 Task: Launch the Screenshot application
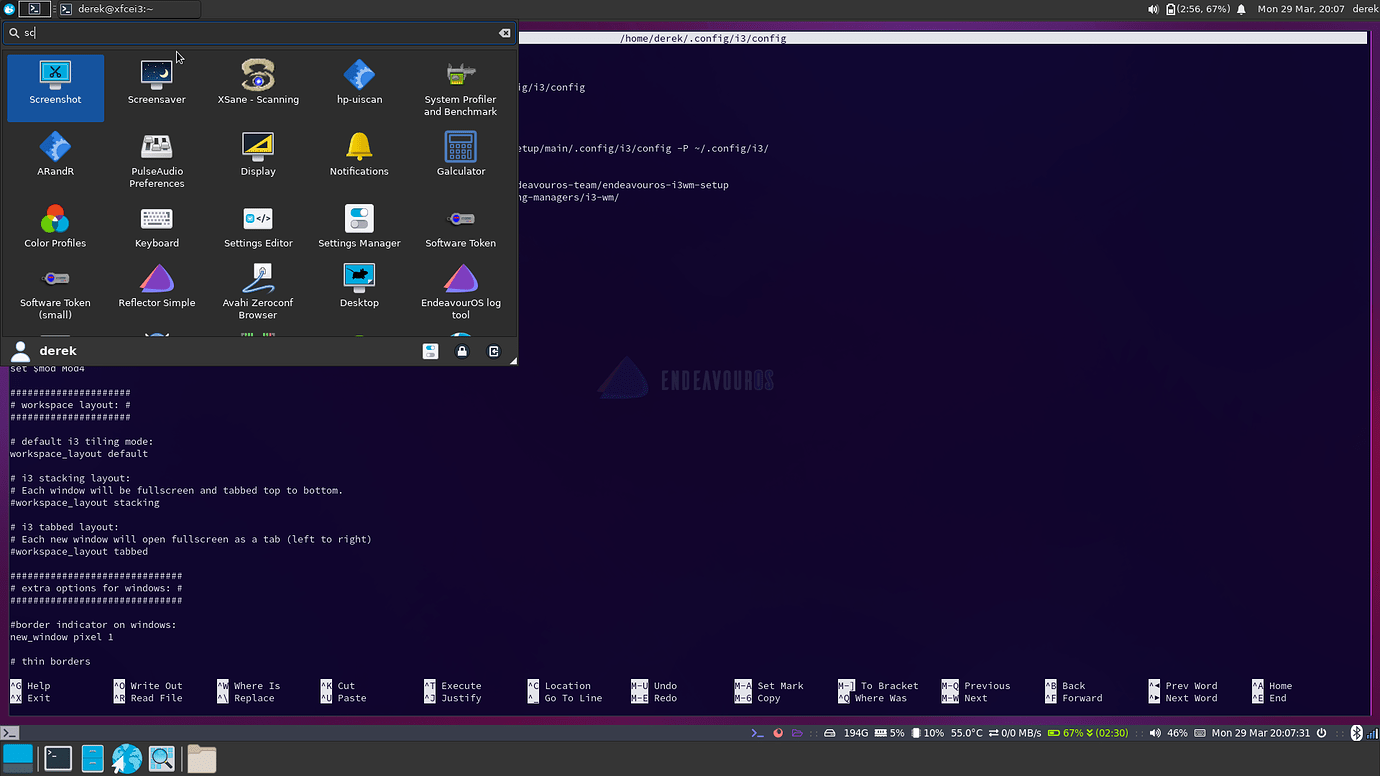[55, 85]
